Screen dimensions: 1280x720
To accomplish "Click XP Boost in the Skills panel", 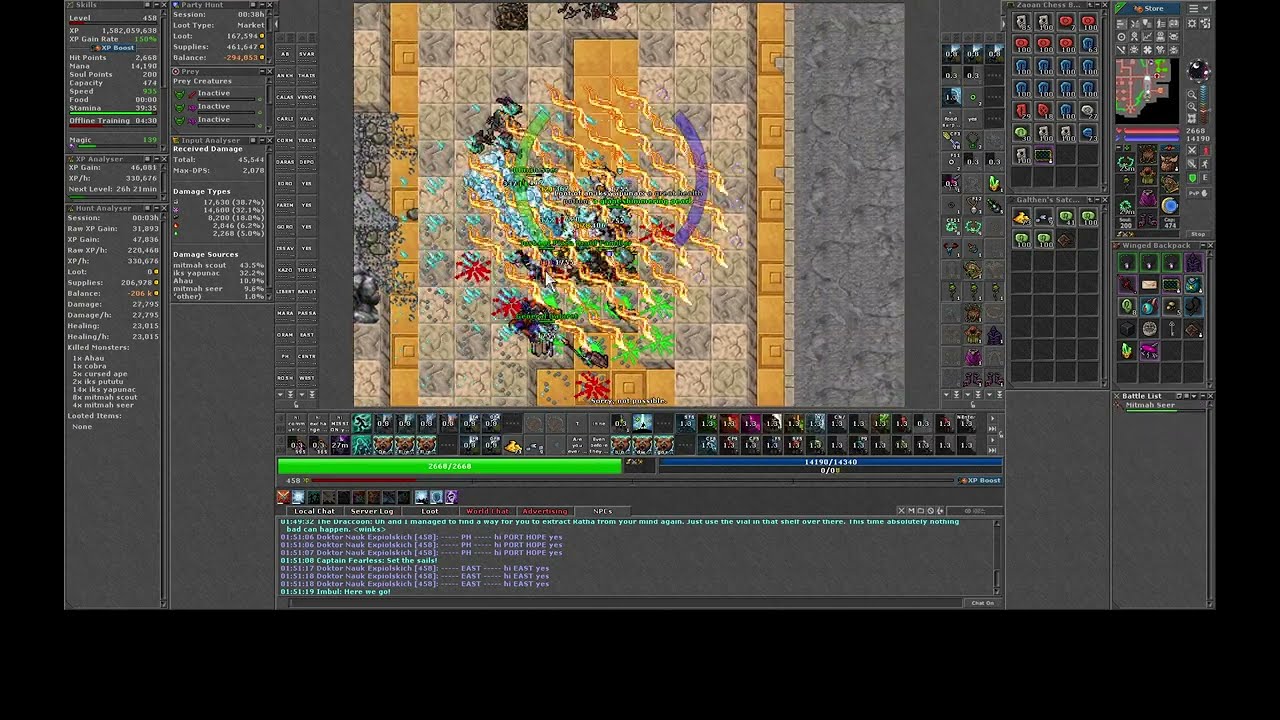I will pos(116,48).
